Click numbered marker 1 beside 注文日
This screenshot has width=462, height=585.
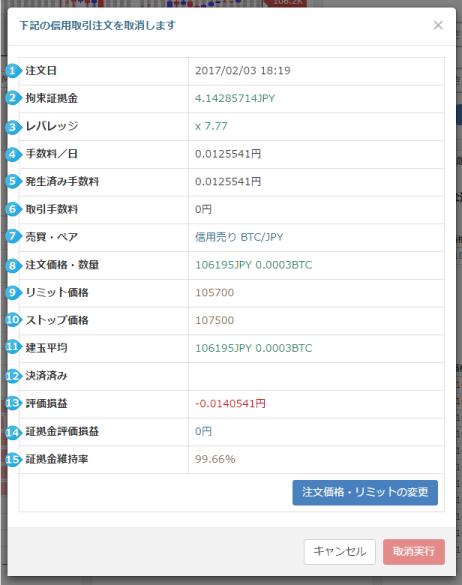pos(13,71)
